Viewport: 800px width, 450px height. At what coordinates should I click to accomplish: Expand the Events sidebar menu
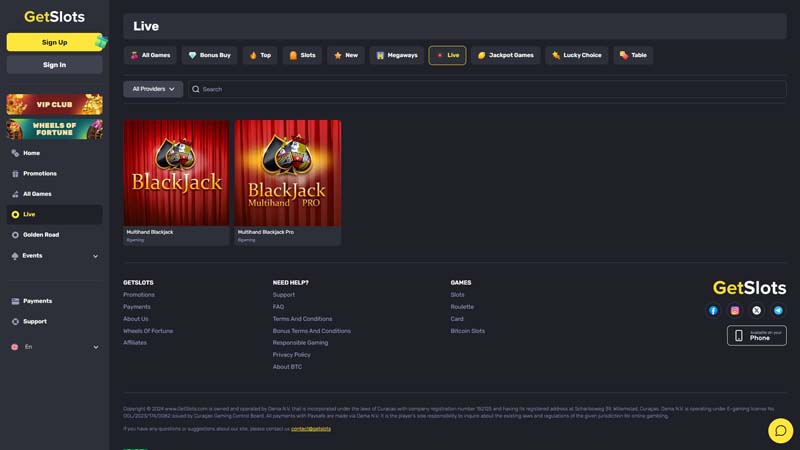tap(55, 256)
